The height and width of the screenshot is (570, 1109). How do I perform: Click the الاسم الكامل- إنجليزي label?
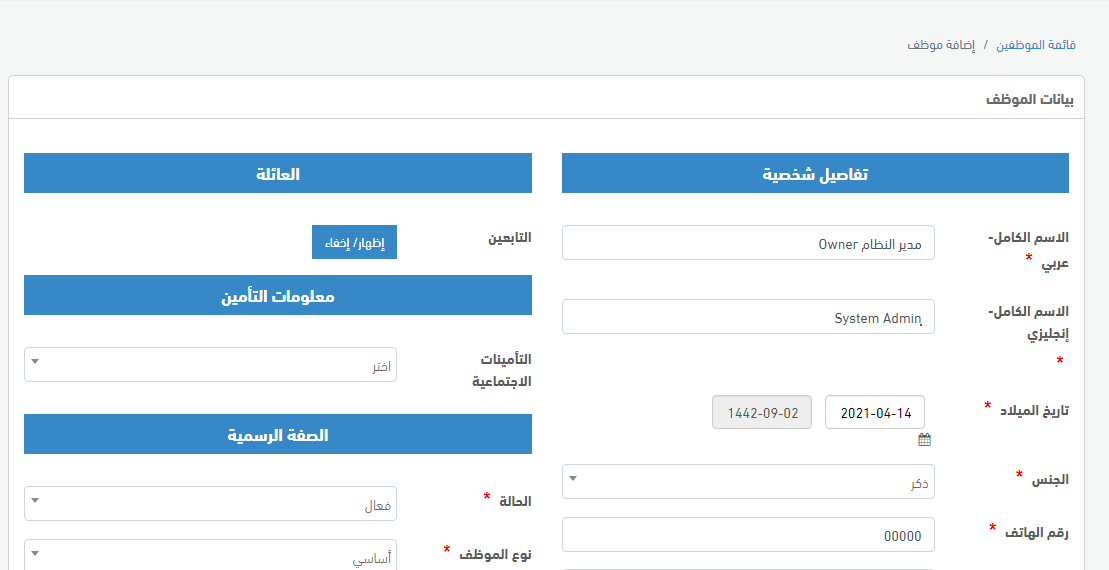1028,324
